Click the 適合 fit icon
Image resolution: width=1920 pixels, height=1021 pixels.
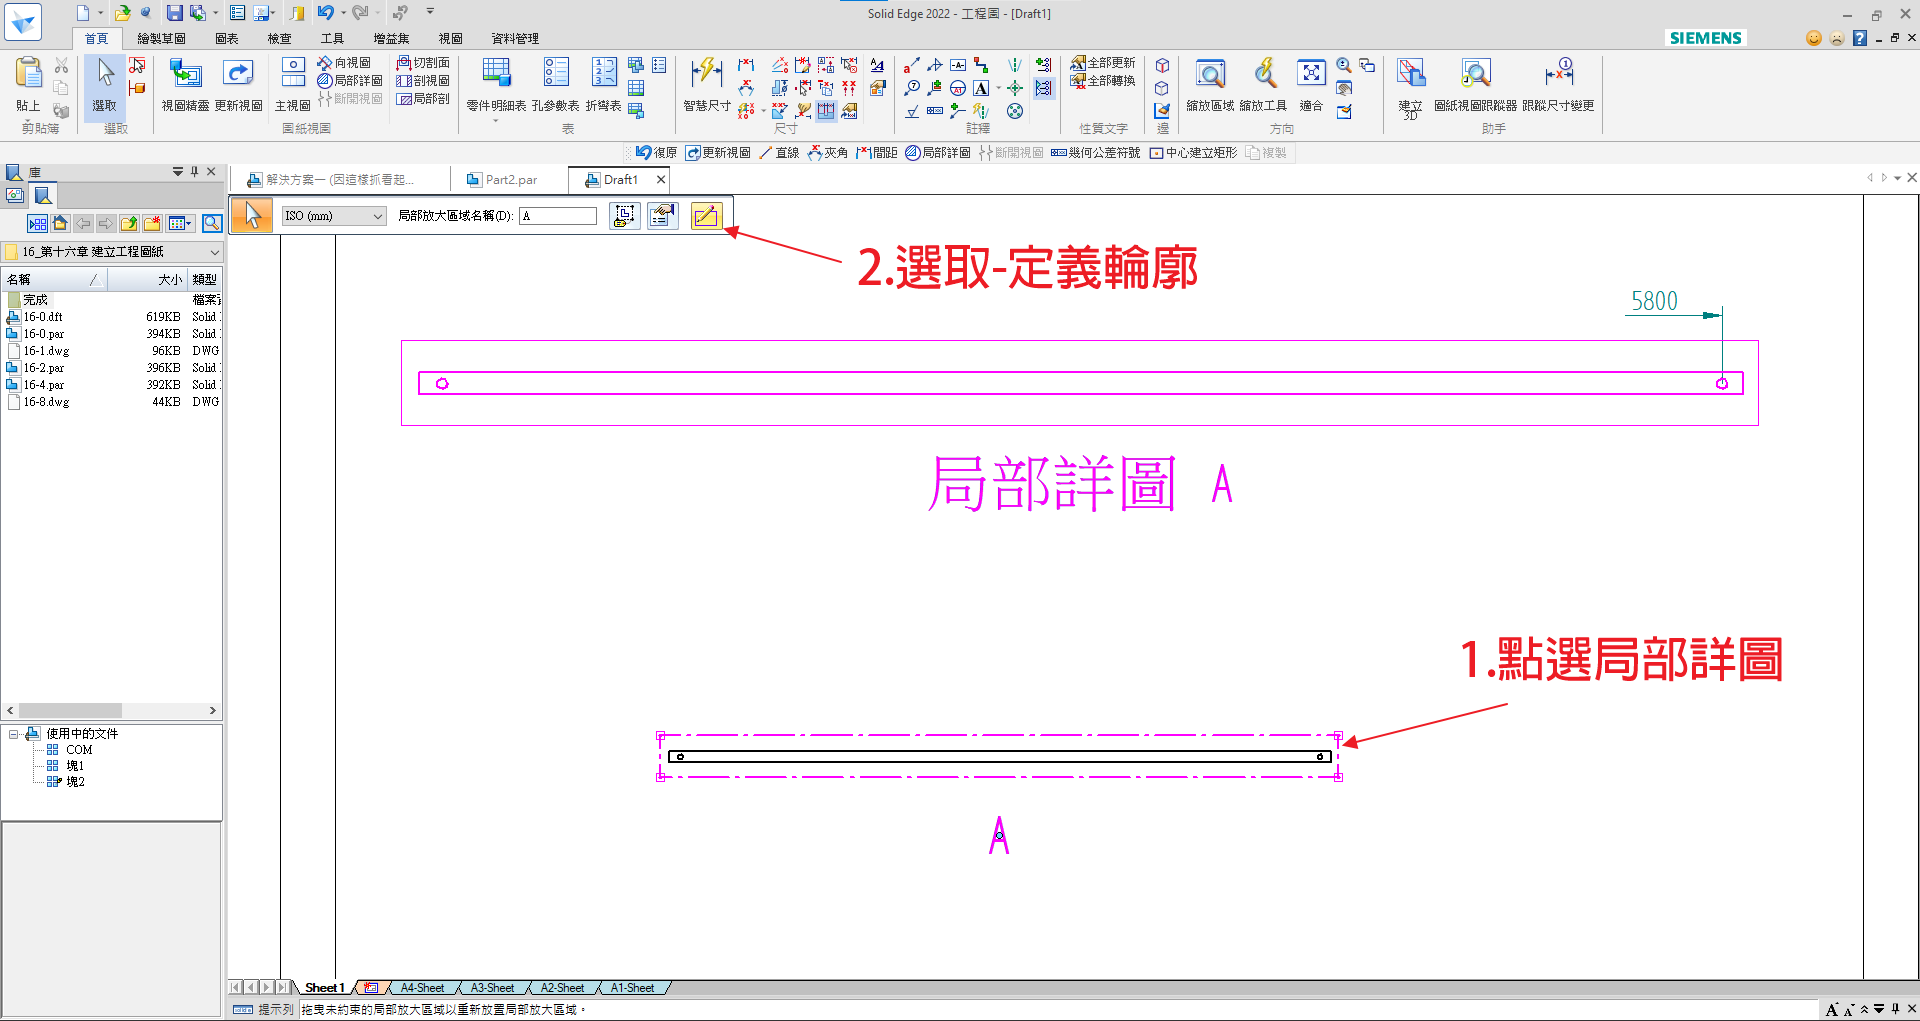[x=1311, y=84]
